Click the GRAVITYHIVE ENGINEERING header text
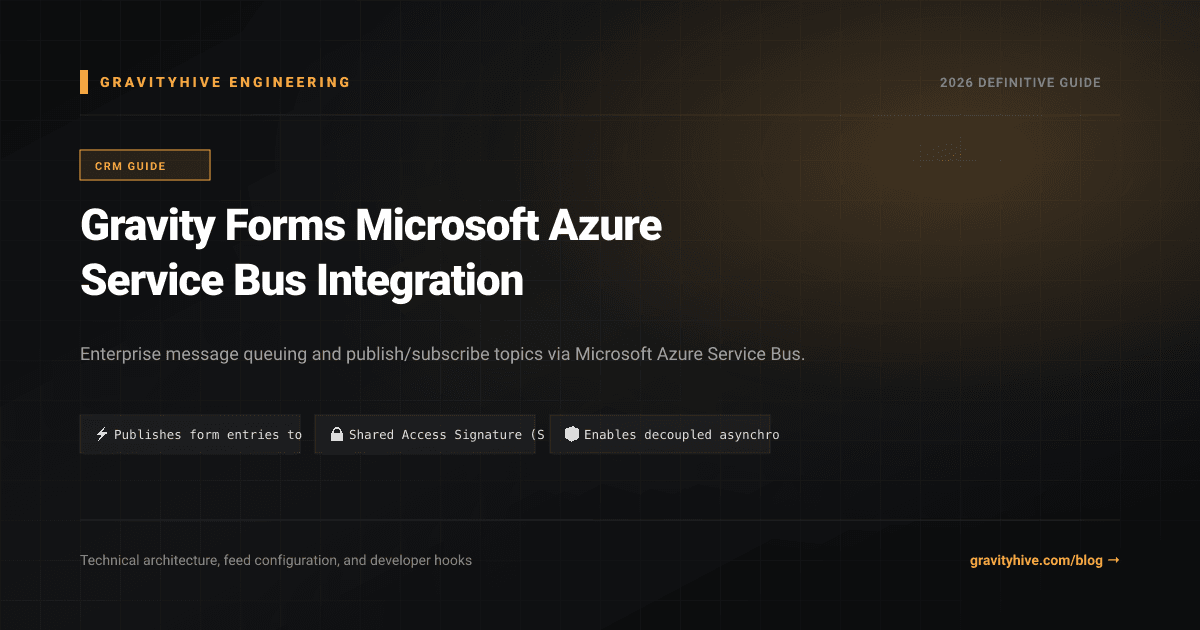 pos(225,82)
